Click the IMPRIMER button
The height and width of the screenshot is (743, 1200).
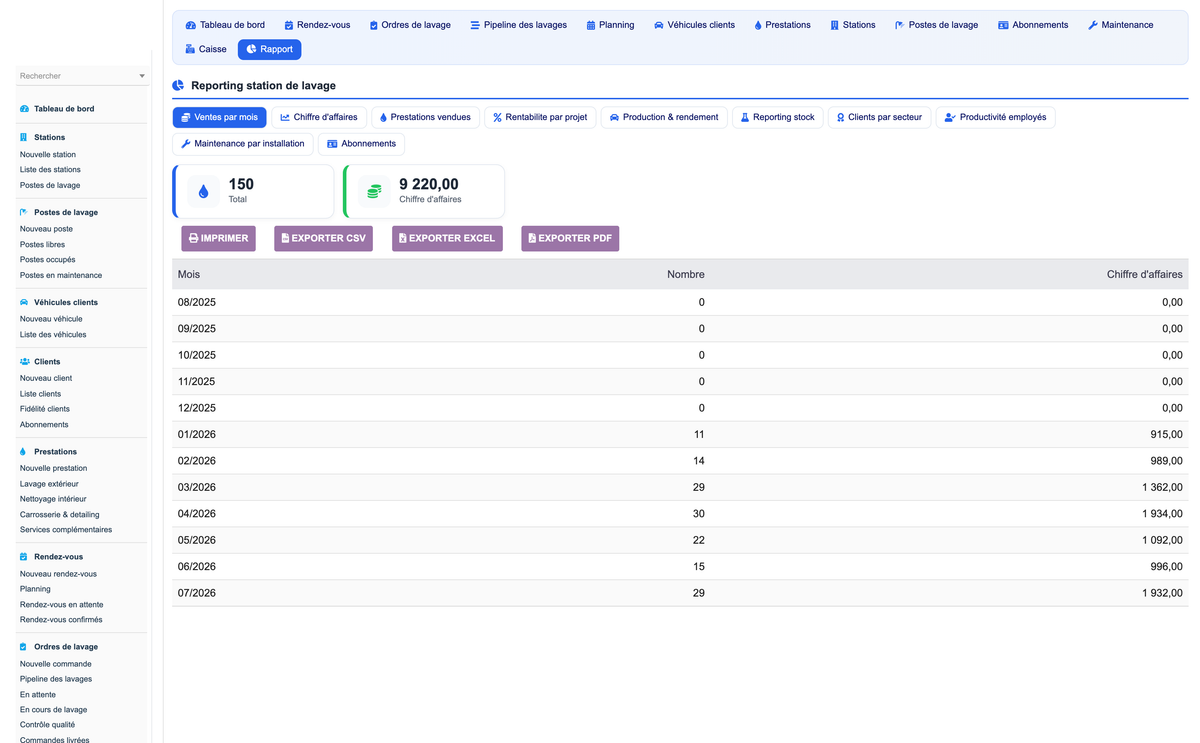point(218,238)
